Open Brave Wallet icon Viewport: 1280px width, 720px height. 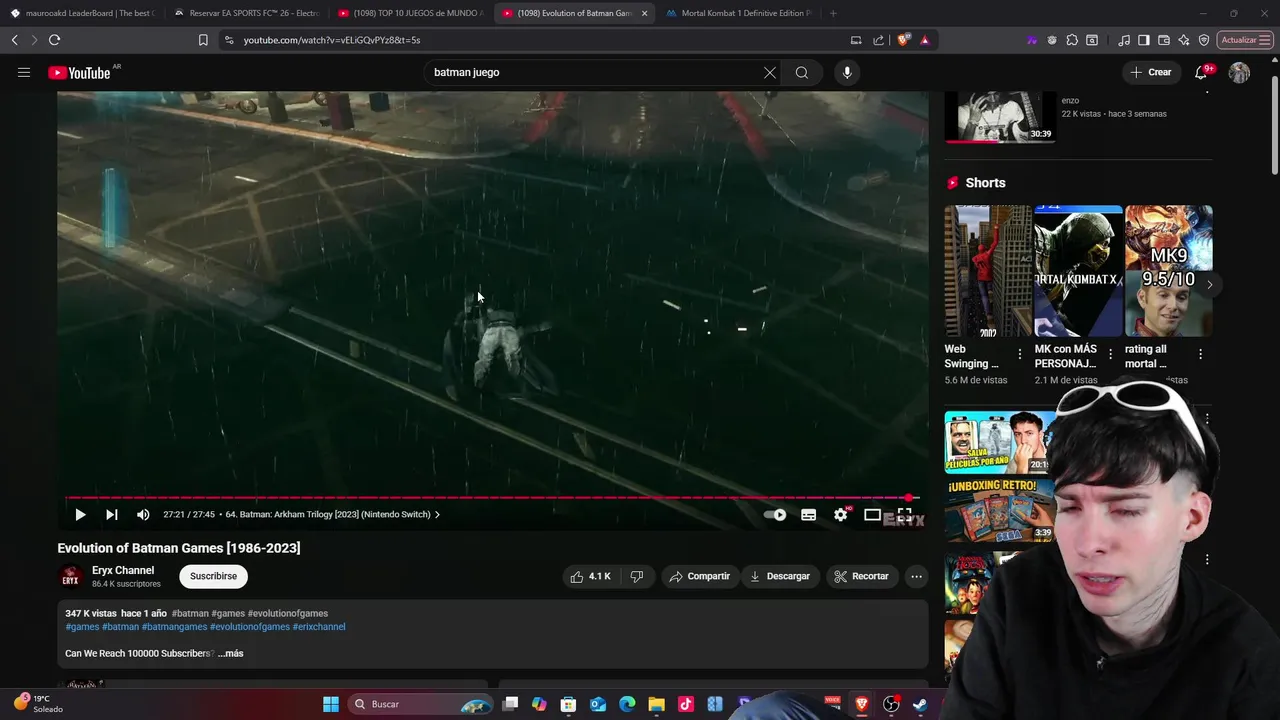pyautogui.click(x=1164, y=40)
